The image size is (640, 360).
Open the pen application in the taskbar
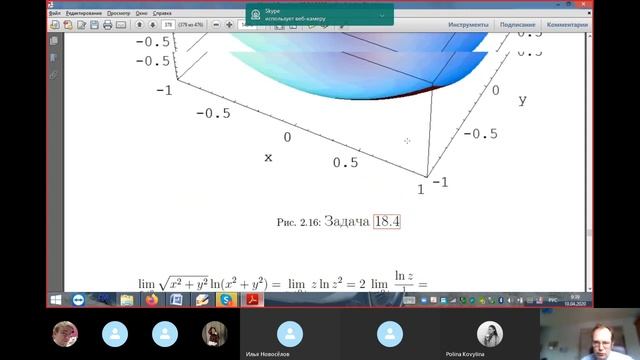point(201,300)
